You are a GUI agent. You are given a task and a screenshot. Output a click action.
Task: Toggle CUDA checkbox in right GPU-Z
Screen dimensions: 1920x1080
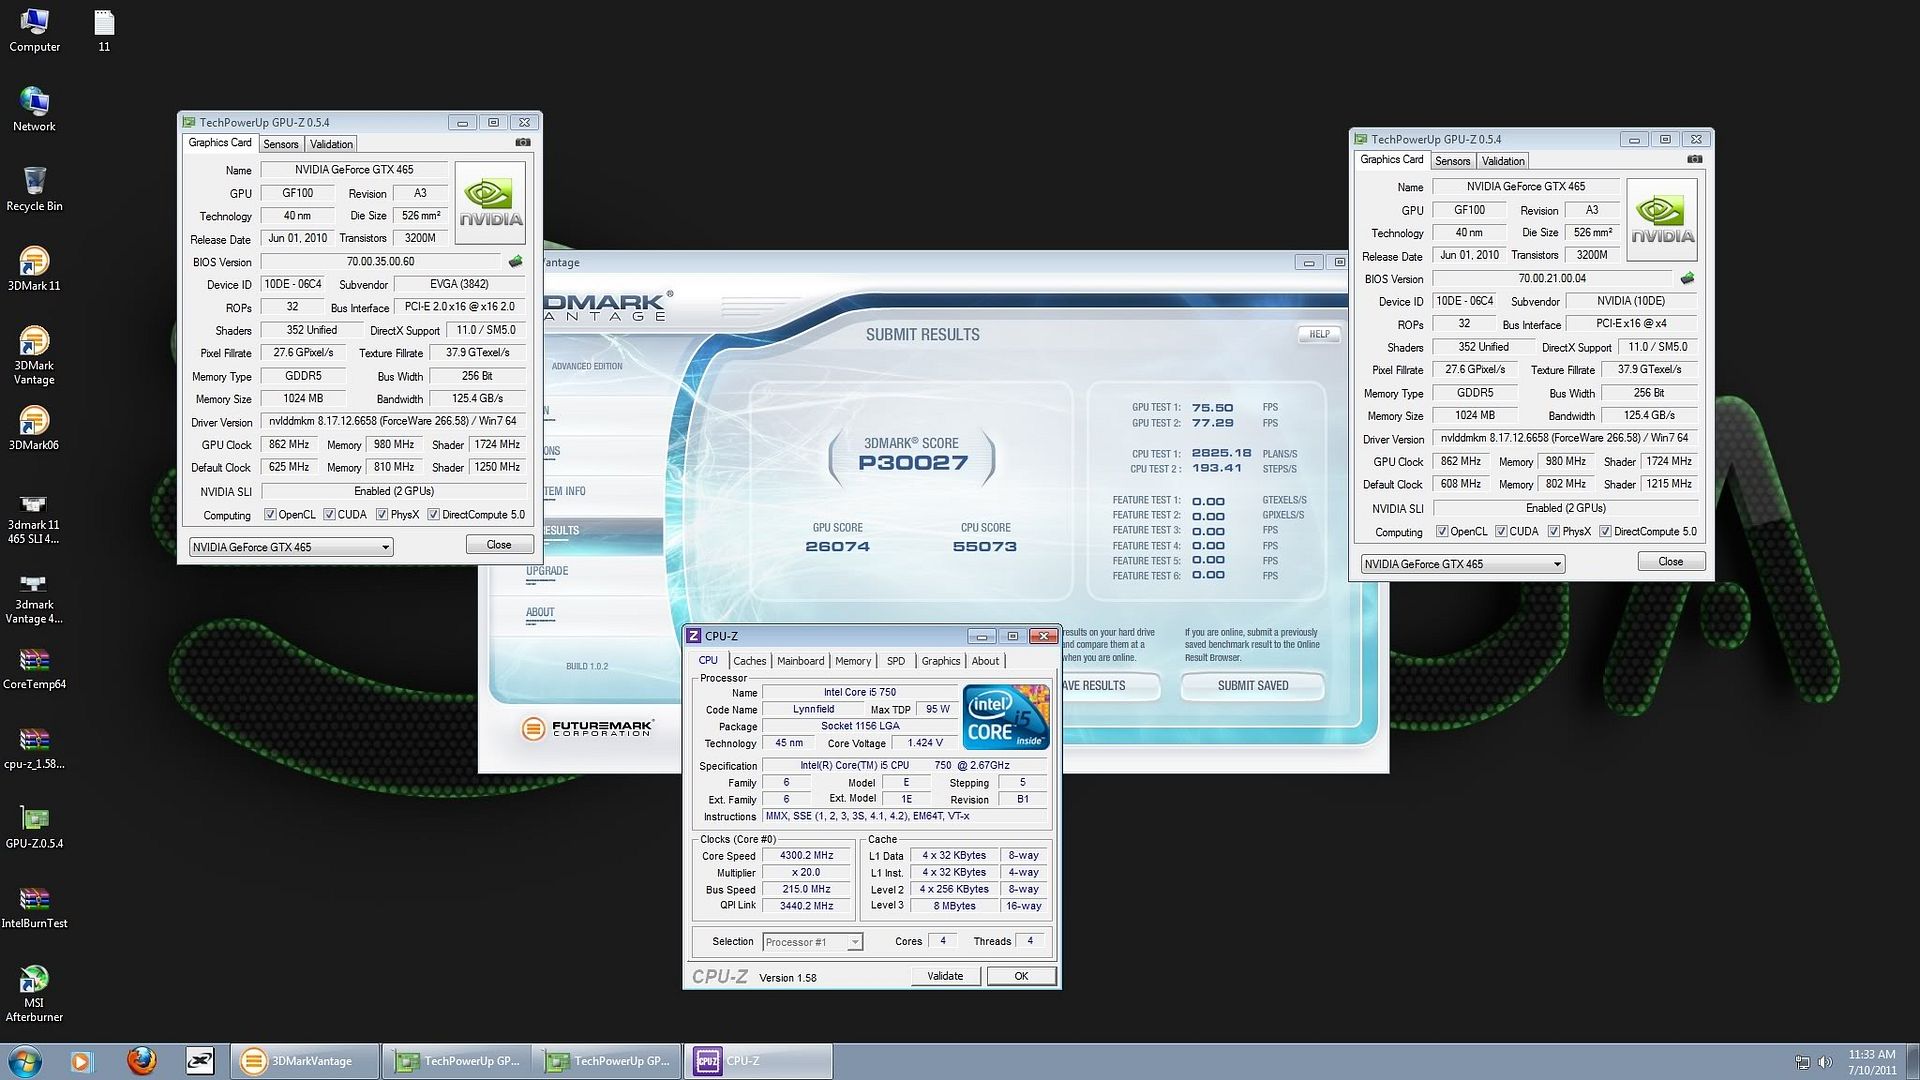point(1501,532)
